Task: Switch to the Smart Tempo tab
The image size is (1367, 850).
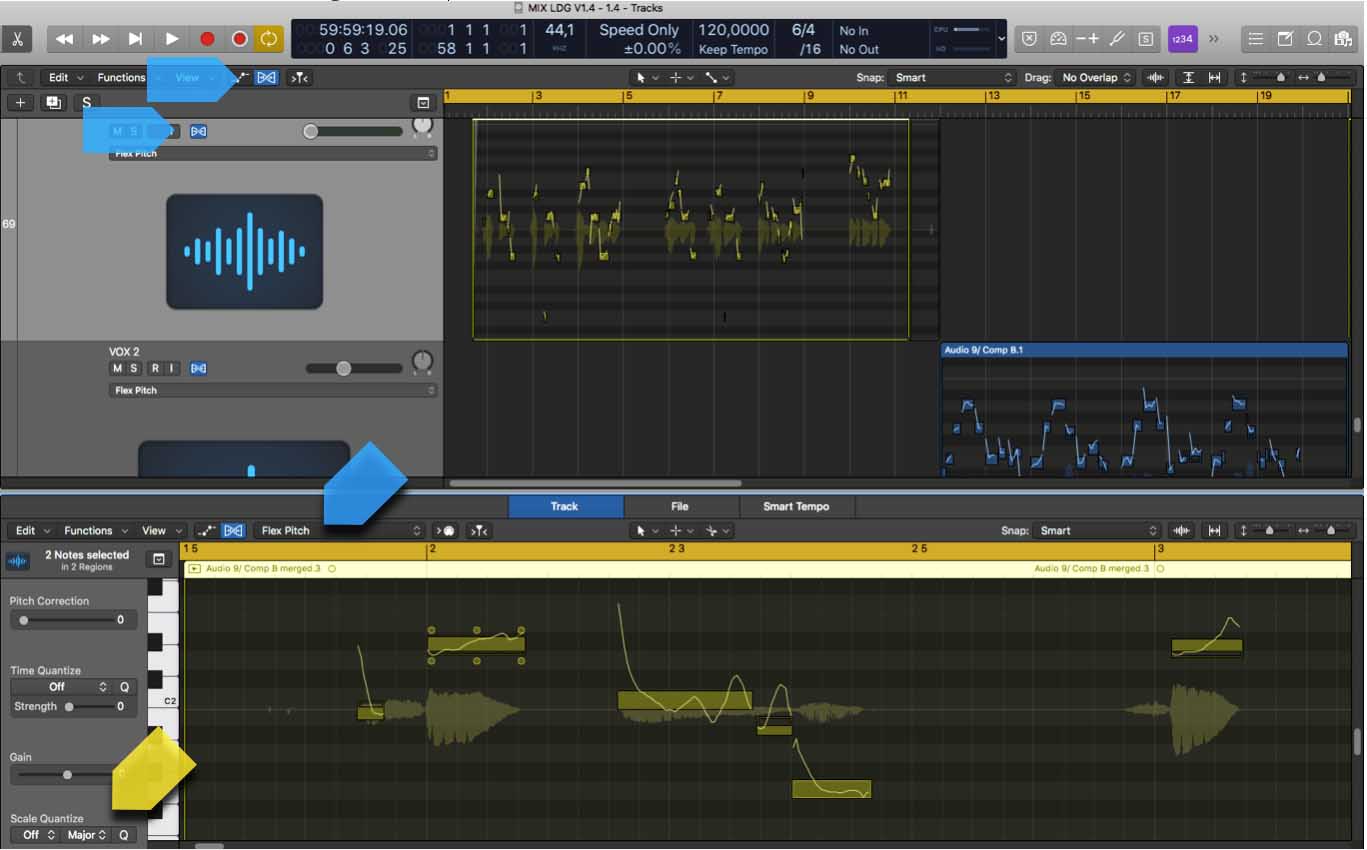Action: [x=796, y=506]
